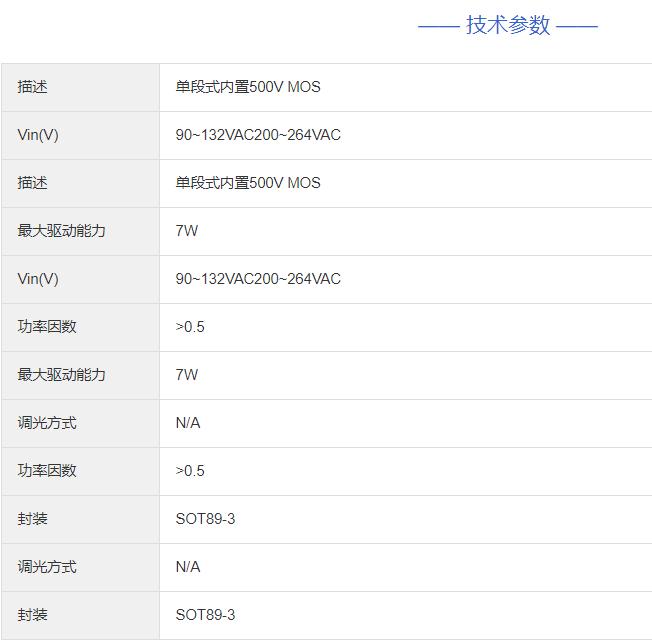Select the second Vin(V) label cell

point(38,279)
